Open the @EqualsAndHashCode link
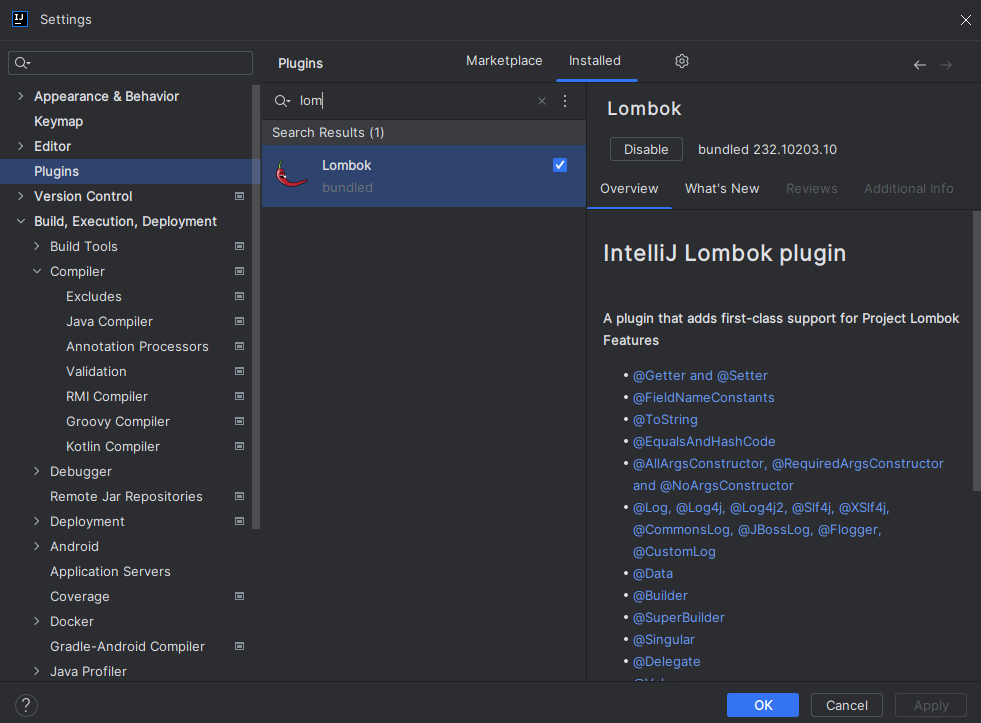This screenshot has height=723, width=981. tap(704, 442)
